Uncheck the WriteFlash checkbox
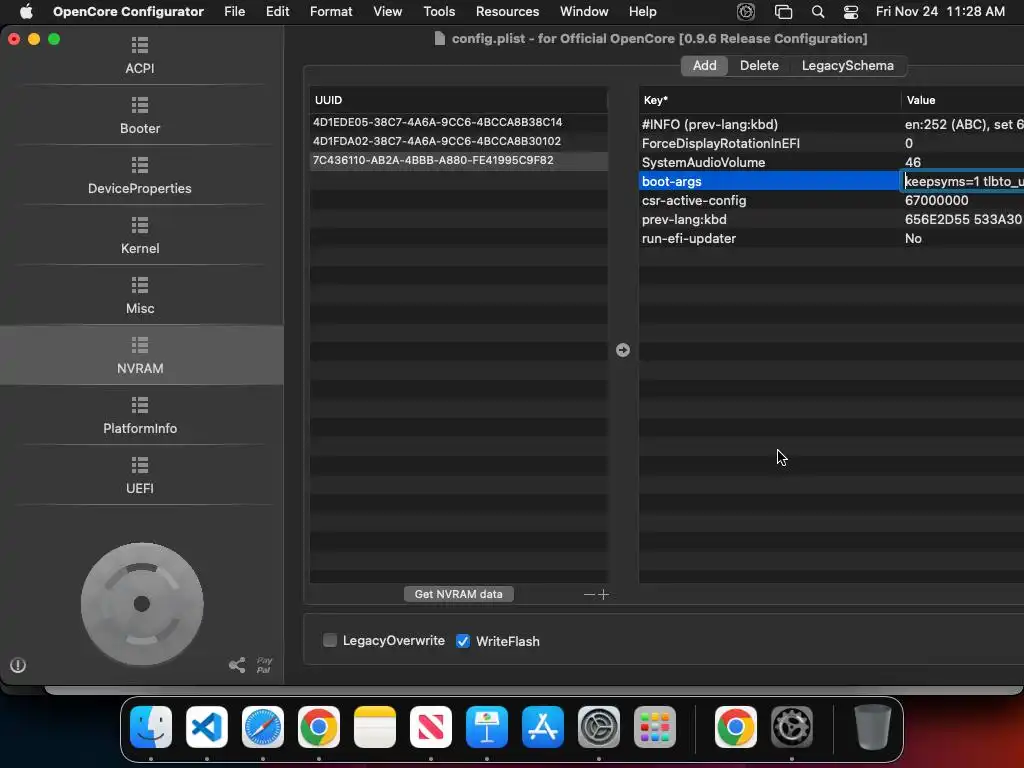The height and width of the screenshot is (768, 1024). [463, 641]
